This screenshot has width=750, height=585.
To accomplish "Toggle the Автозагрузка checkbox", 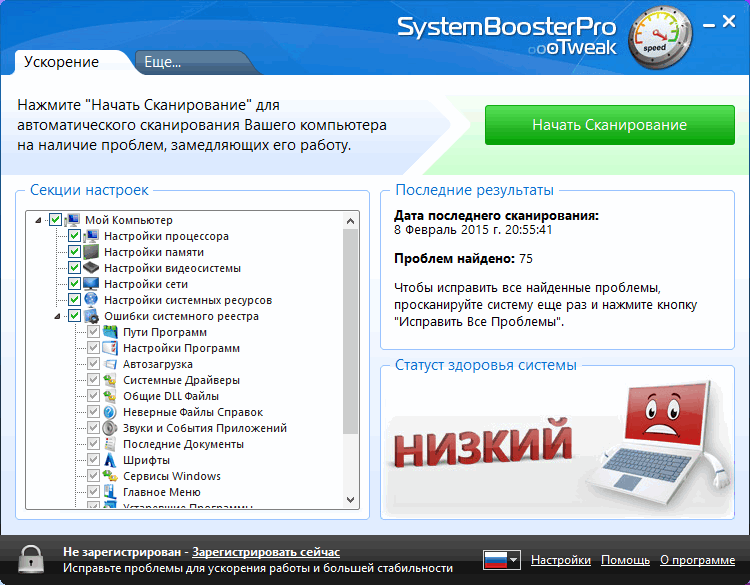I will coord(93,364).
